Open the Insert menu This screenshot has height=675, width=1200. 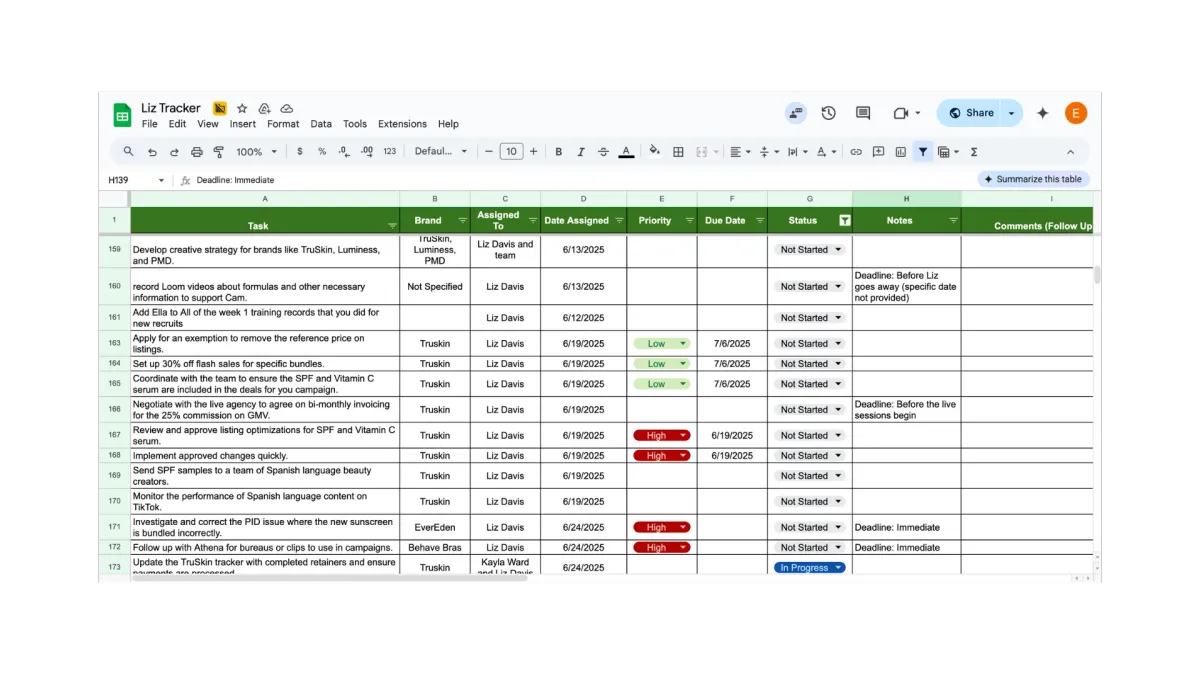(x=243, y=124)
